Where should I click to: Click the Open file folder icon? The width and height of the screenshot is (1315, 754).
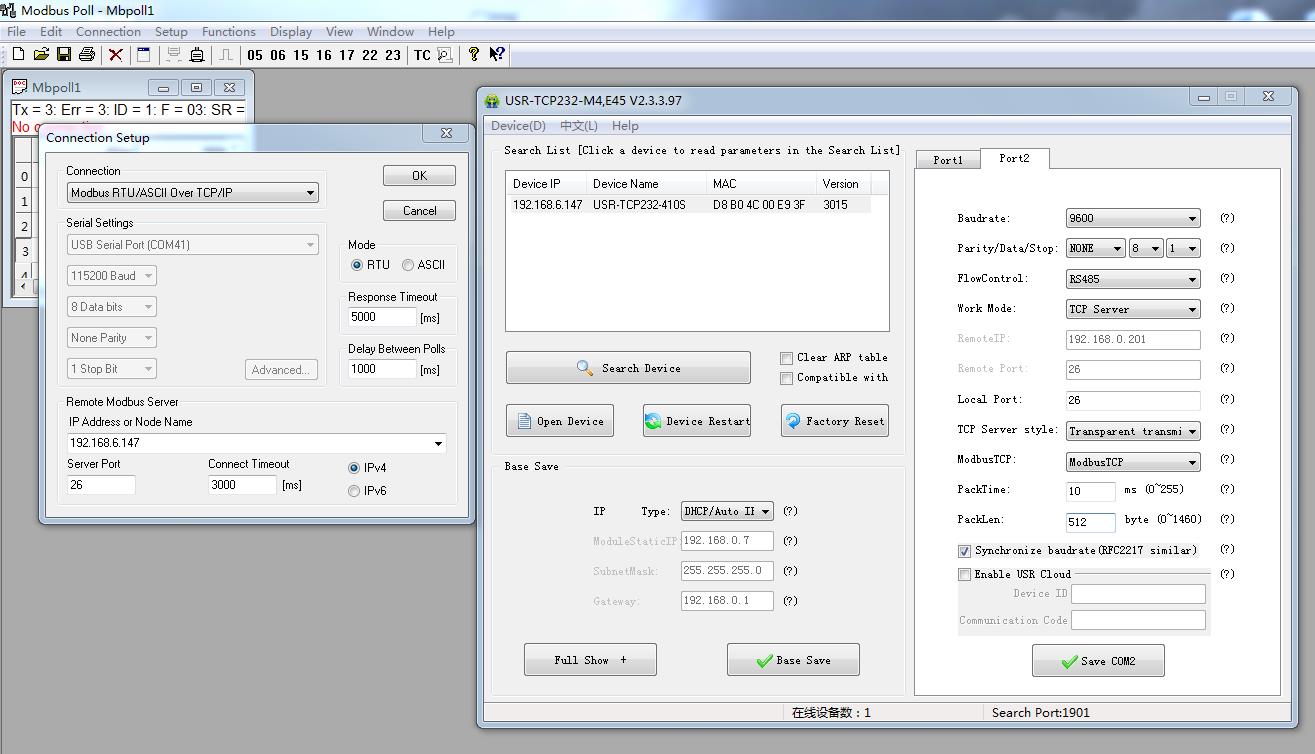point(41,55)
